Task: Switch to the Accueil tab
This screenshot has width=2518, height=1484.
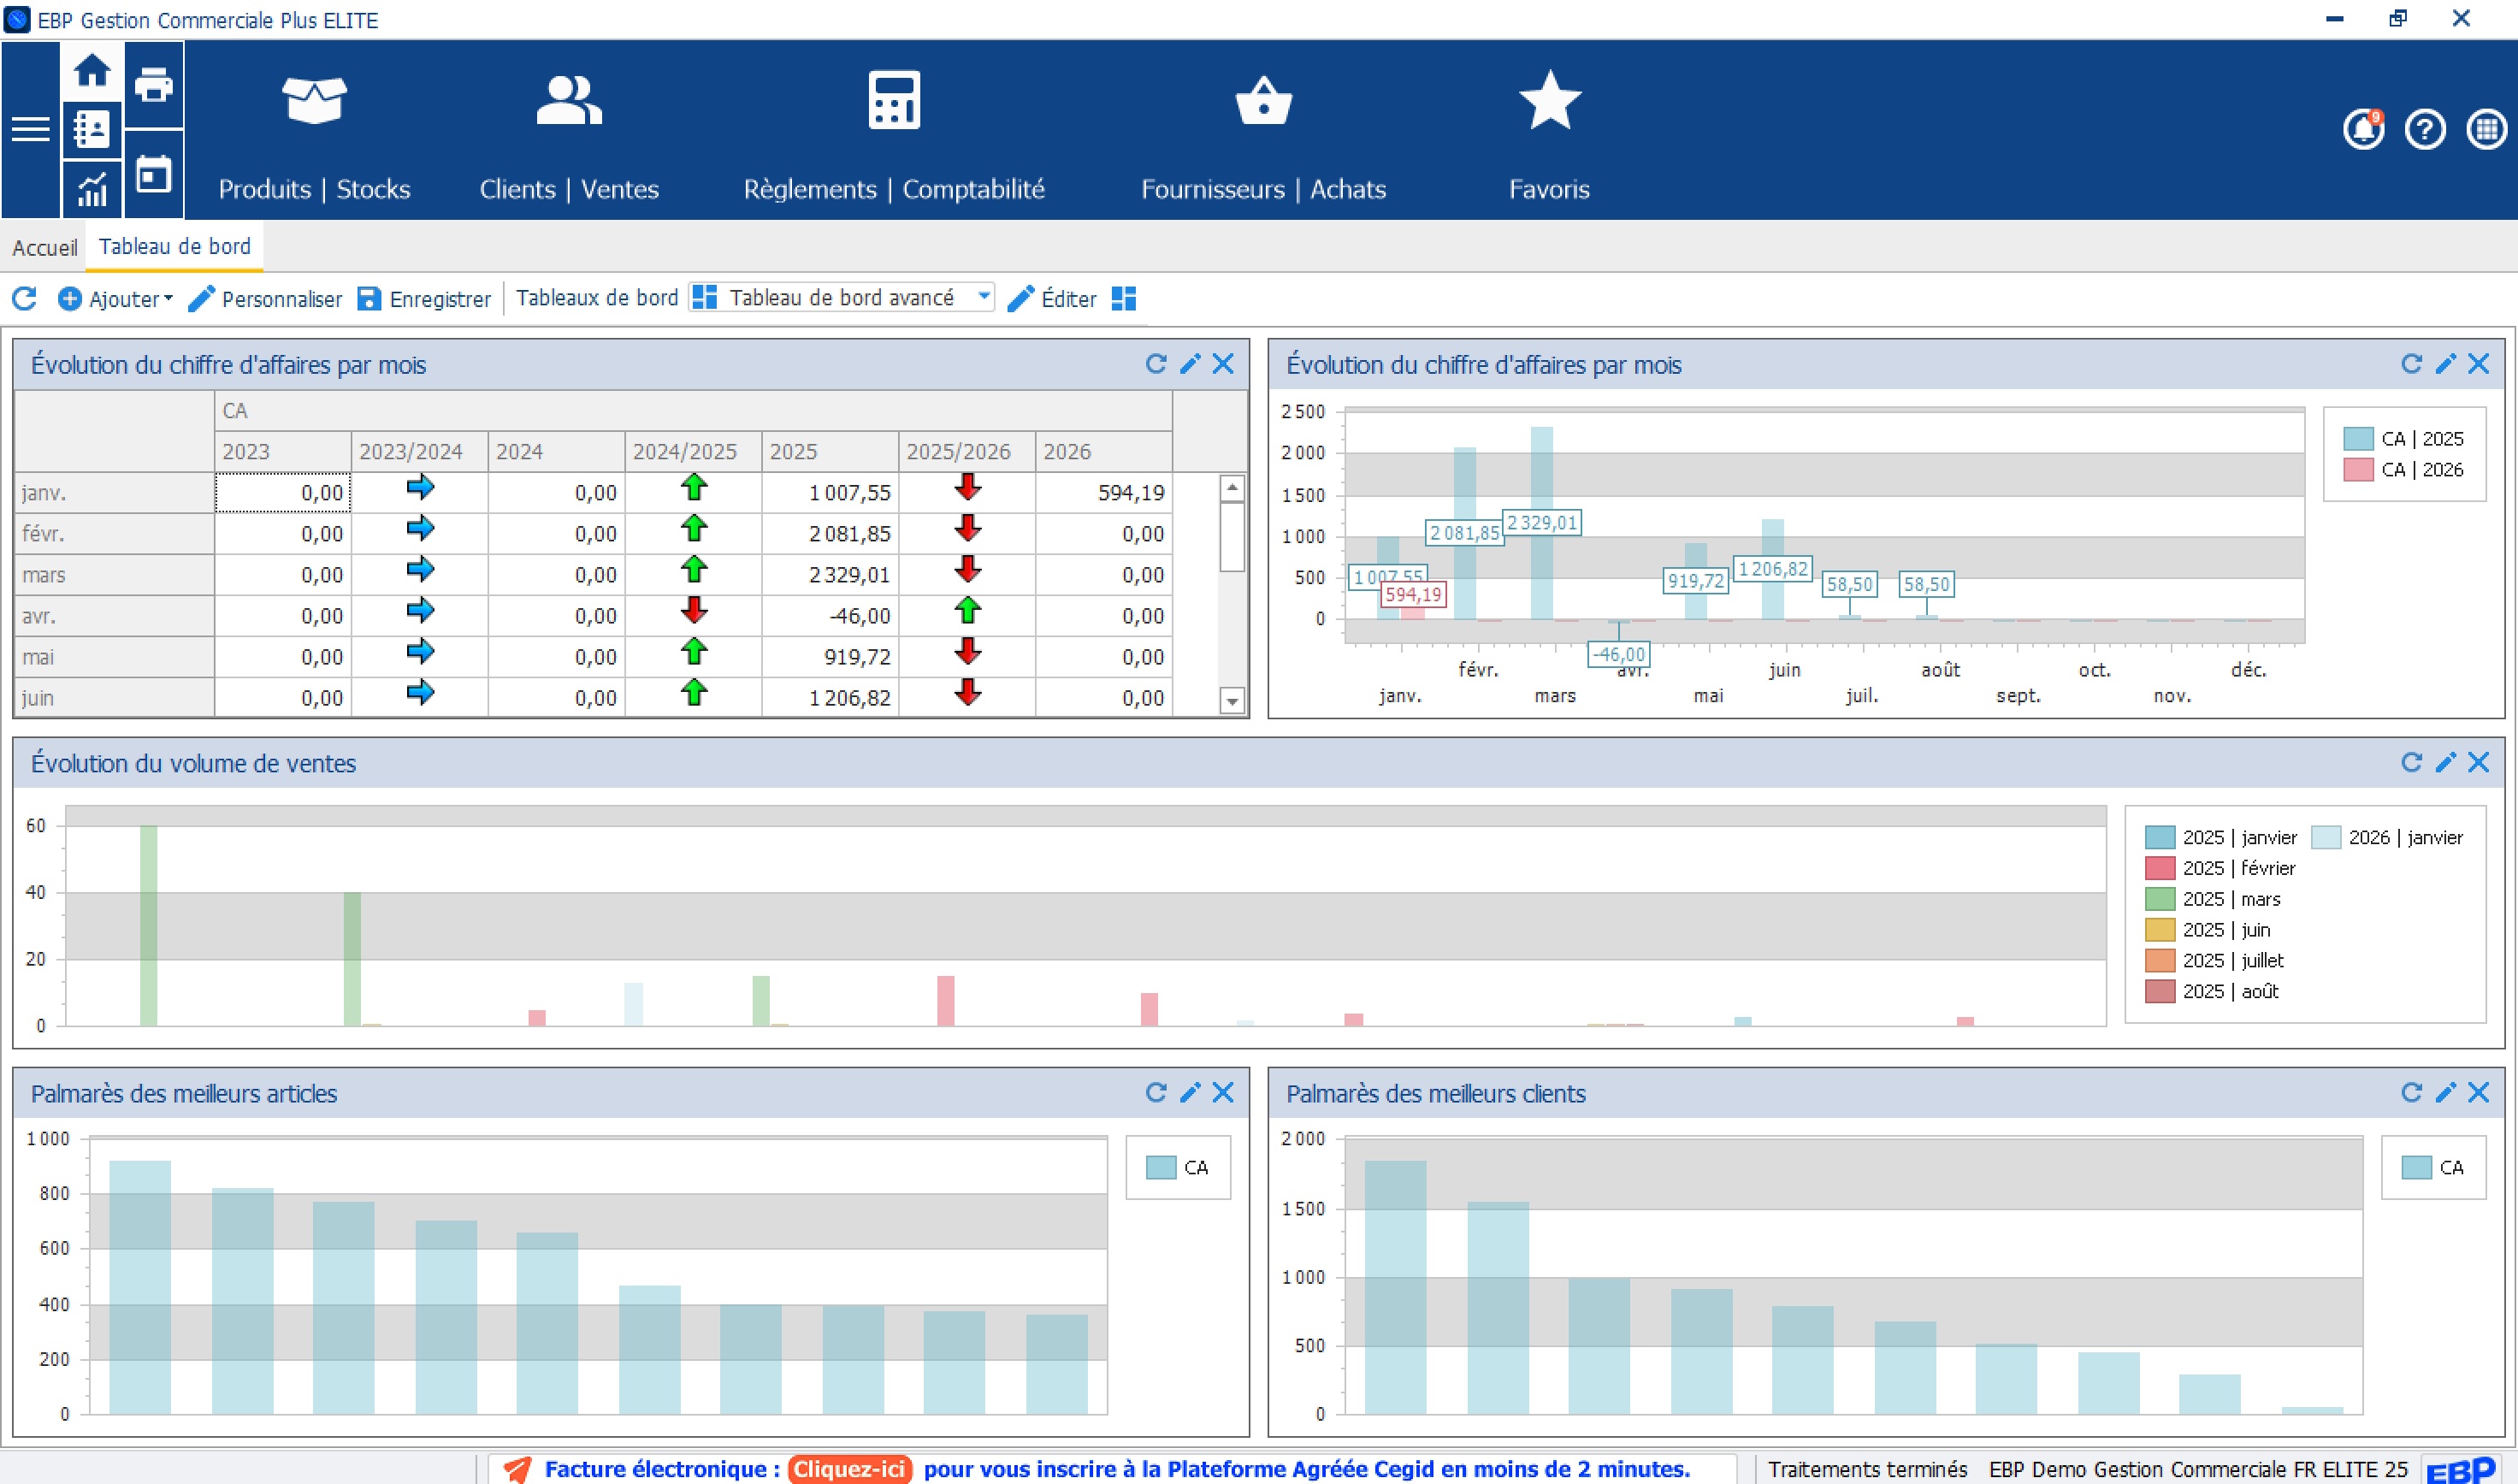Action: click(x=44, y=247)
